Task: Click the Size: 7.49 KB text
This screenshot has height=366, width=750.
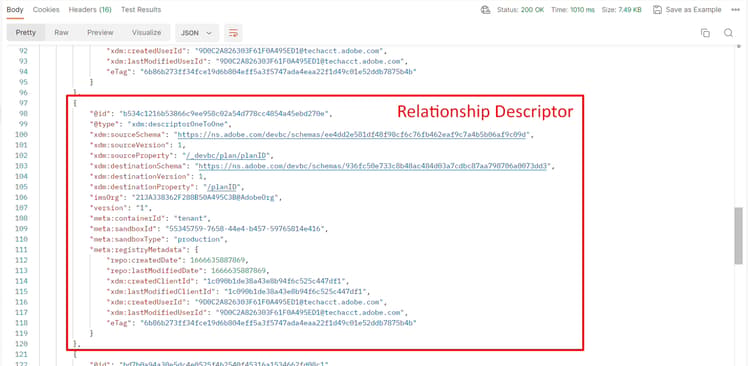Action: tap(622, 10)
